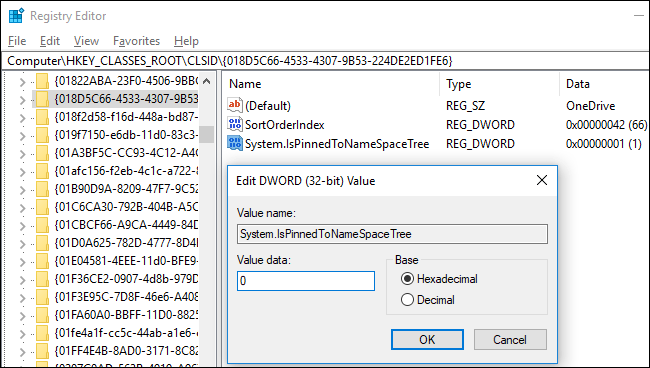Select the (Default) value name

point(268,106)
